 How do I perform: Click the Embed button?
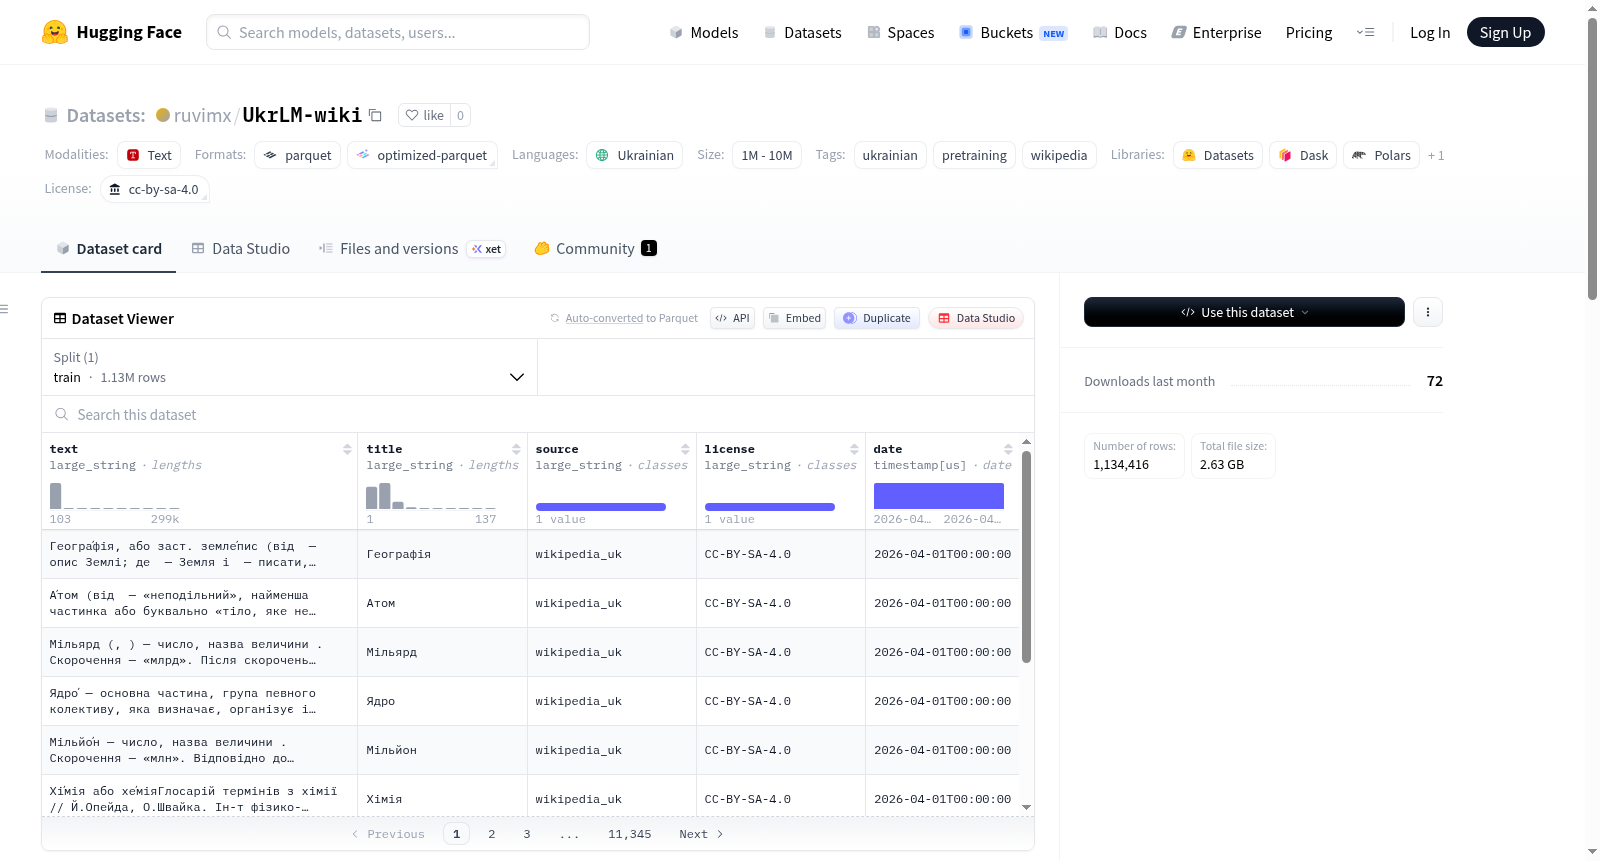(794, 318)
